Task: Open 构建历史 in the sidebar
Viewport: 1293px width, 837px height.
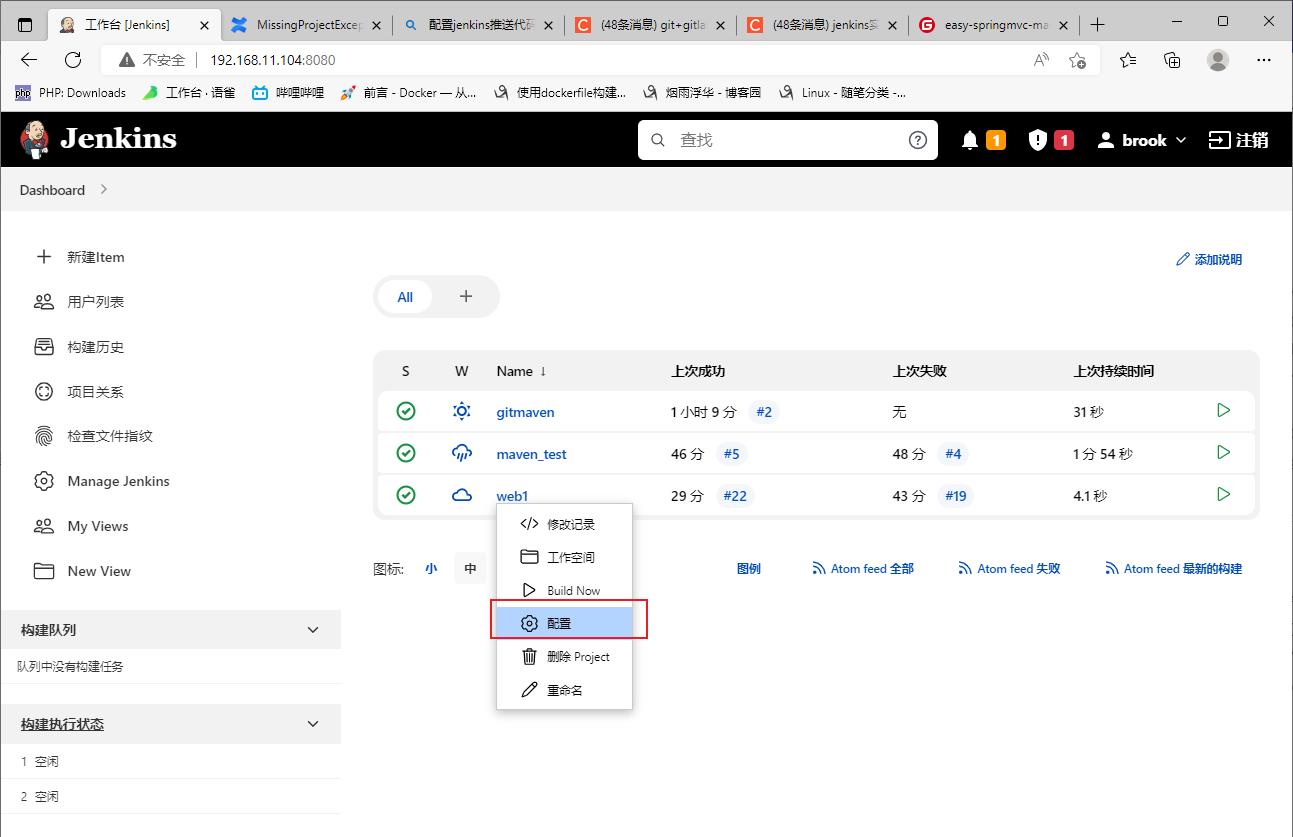Action: tap(80, 347)
